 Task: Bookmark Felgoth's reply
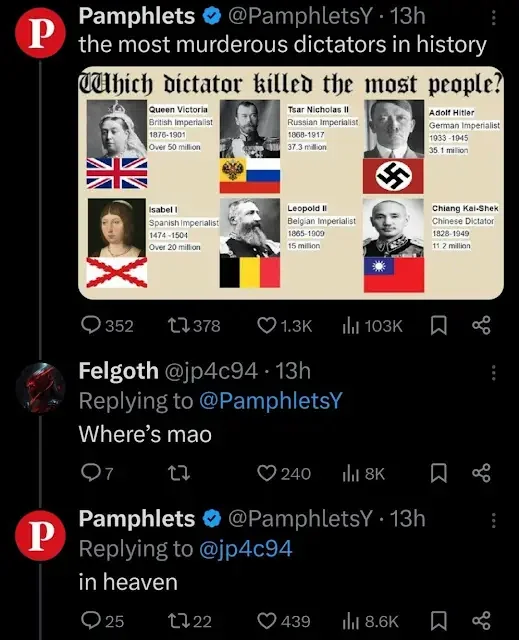(x=439, y=474)
